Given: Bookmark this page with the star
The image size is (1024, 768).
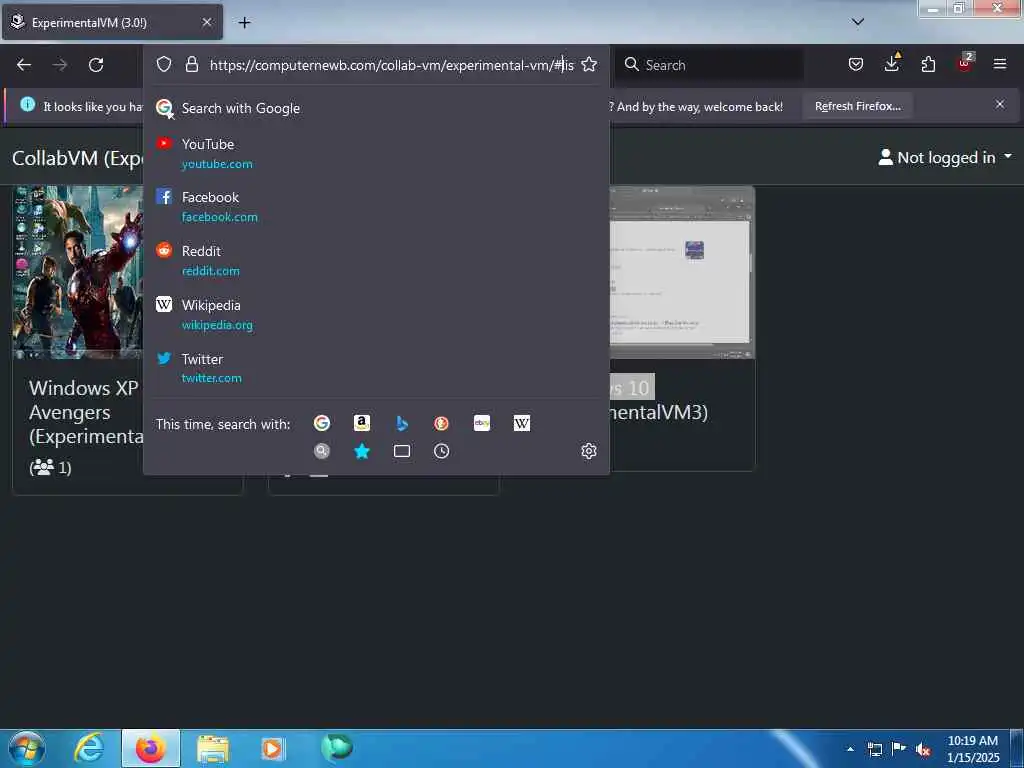Looking at the screenshot, I should coord(589,64).
